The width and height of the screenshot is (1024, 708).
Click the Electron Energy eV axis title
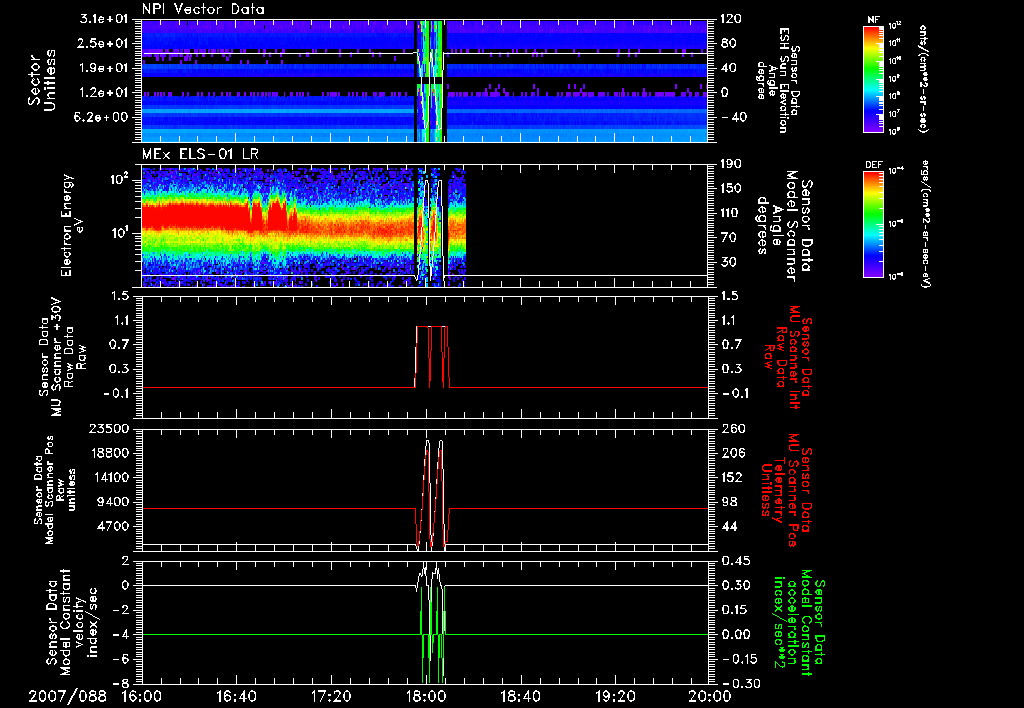[x=73, y=225]
